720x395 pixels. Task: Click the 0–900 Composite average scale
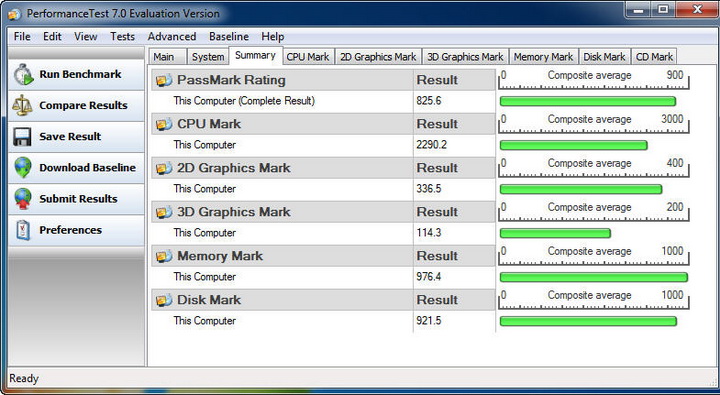(594, 79)
